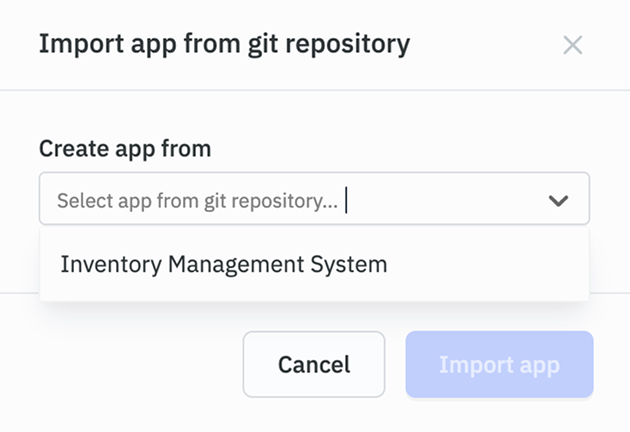The width and height of the screenshot is (630, 432).
Task: Click the 'Create app from' label
Action: [125, 149]
